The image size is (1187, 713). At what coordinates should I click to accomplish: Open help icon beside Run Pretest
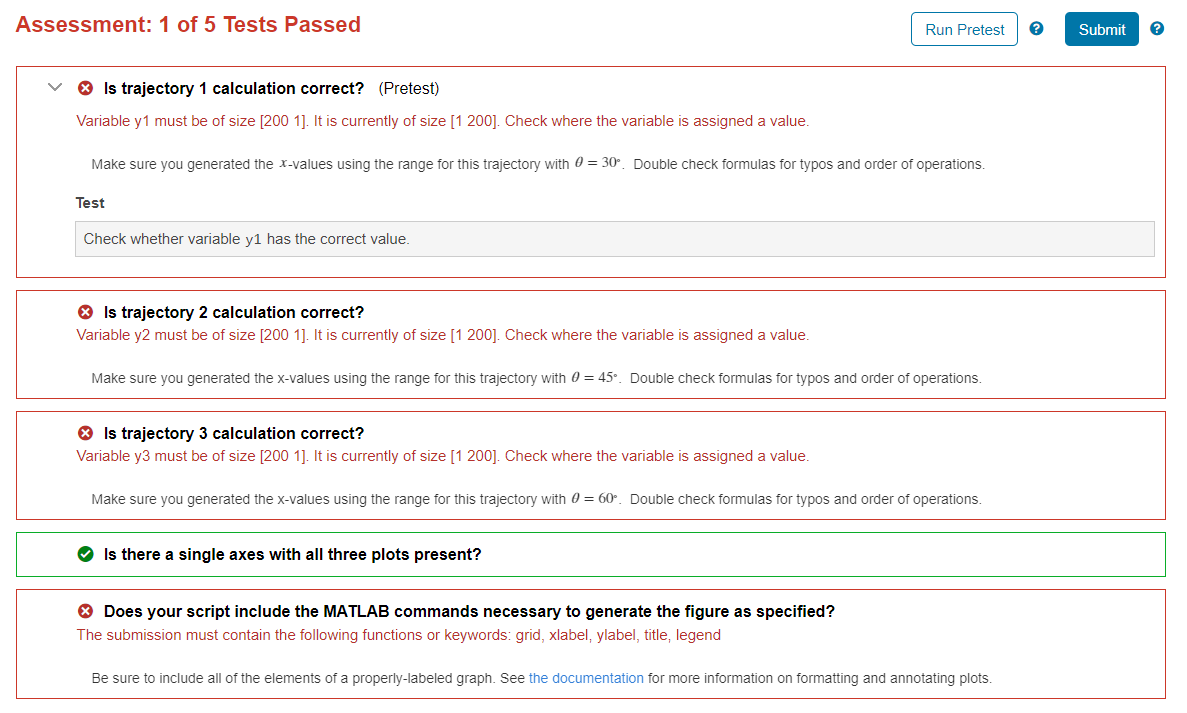[x=1036, y=29]
